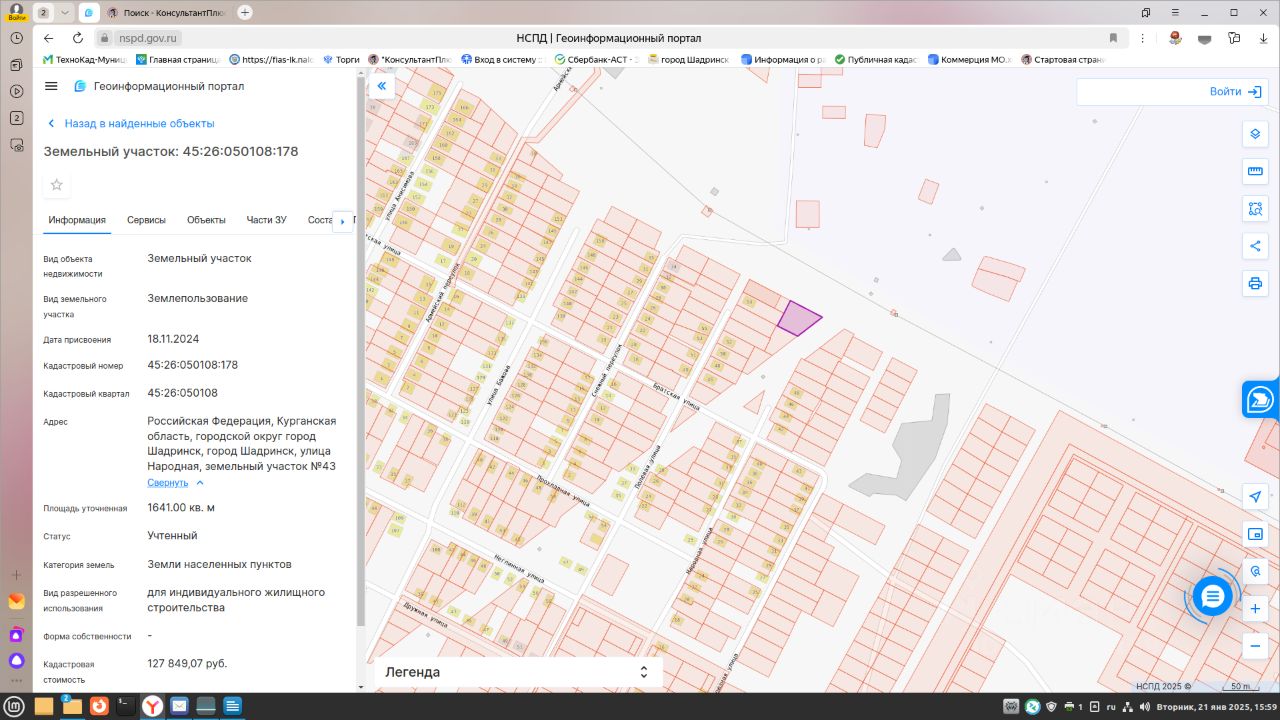
Task: Zoom out on the map
Action: [1255, 645]
